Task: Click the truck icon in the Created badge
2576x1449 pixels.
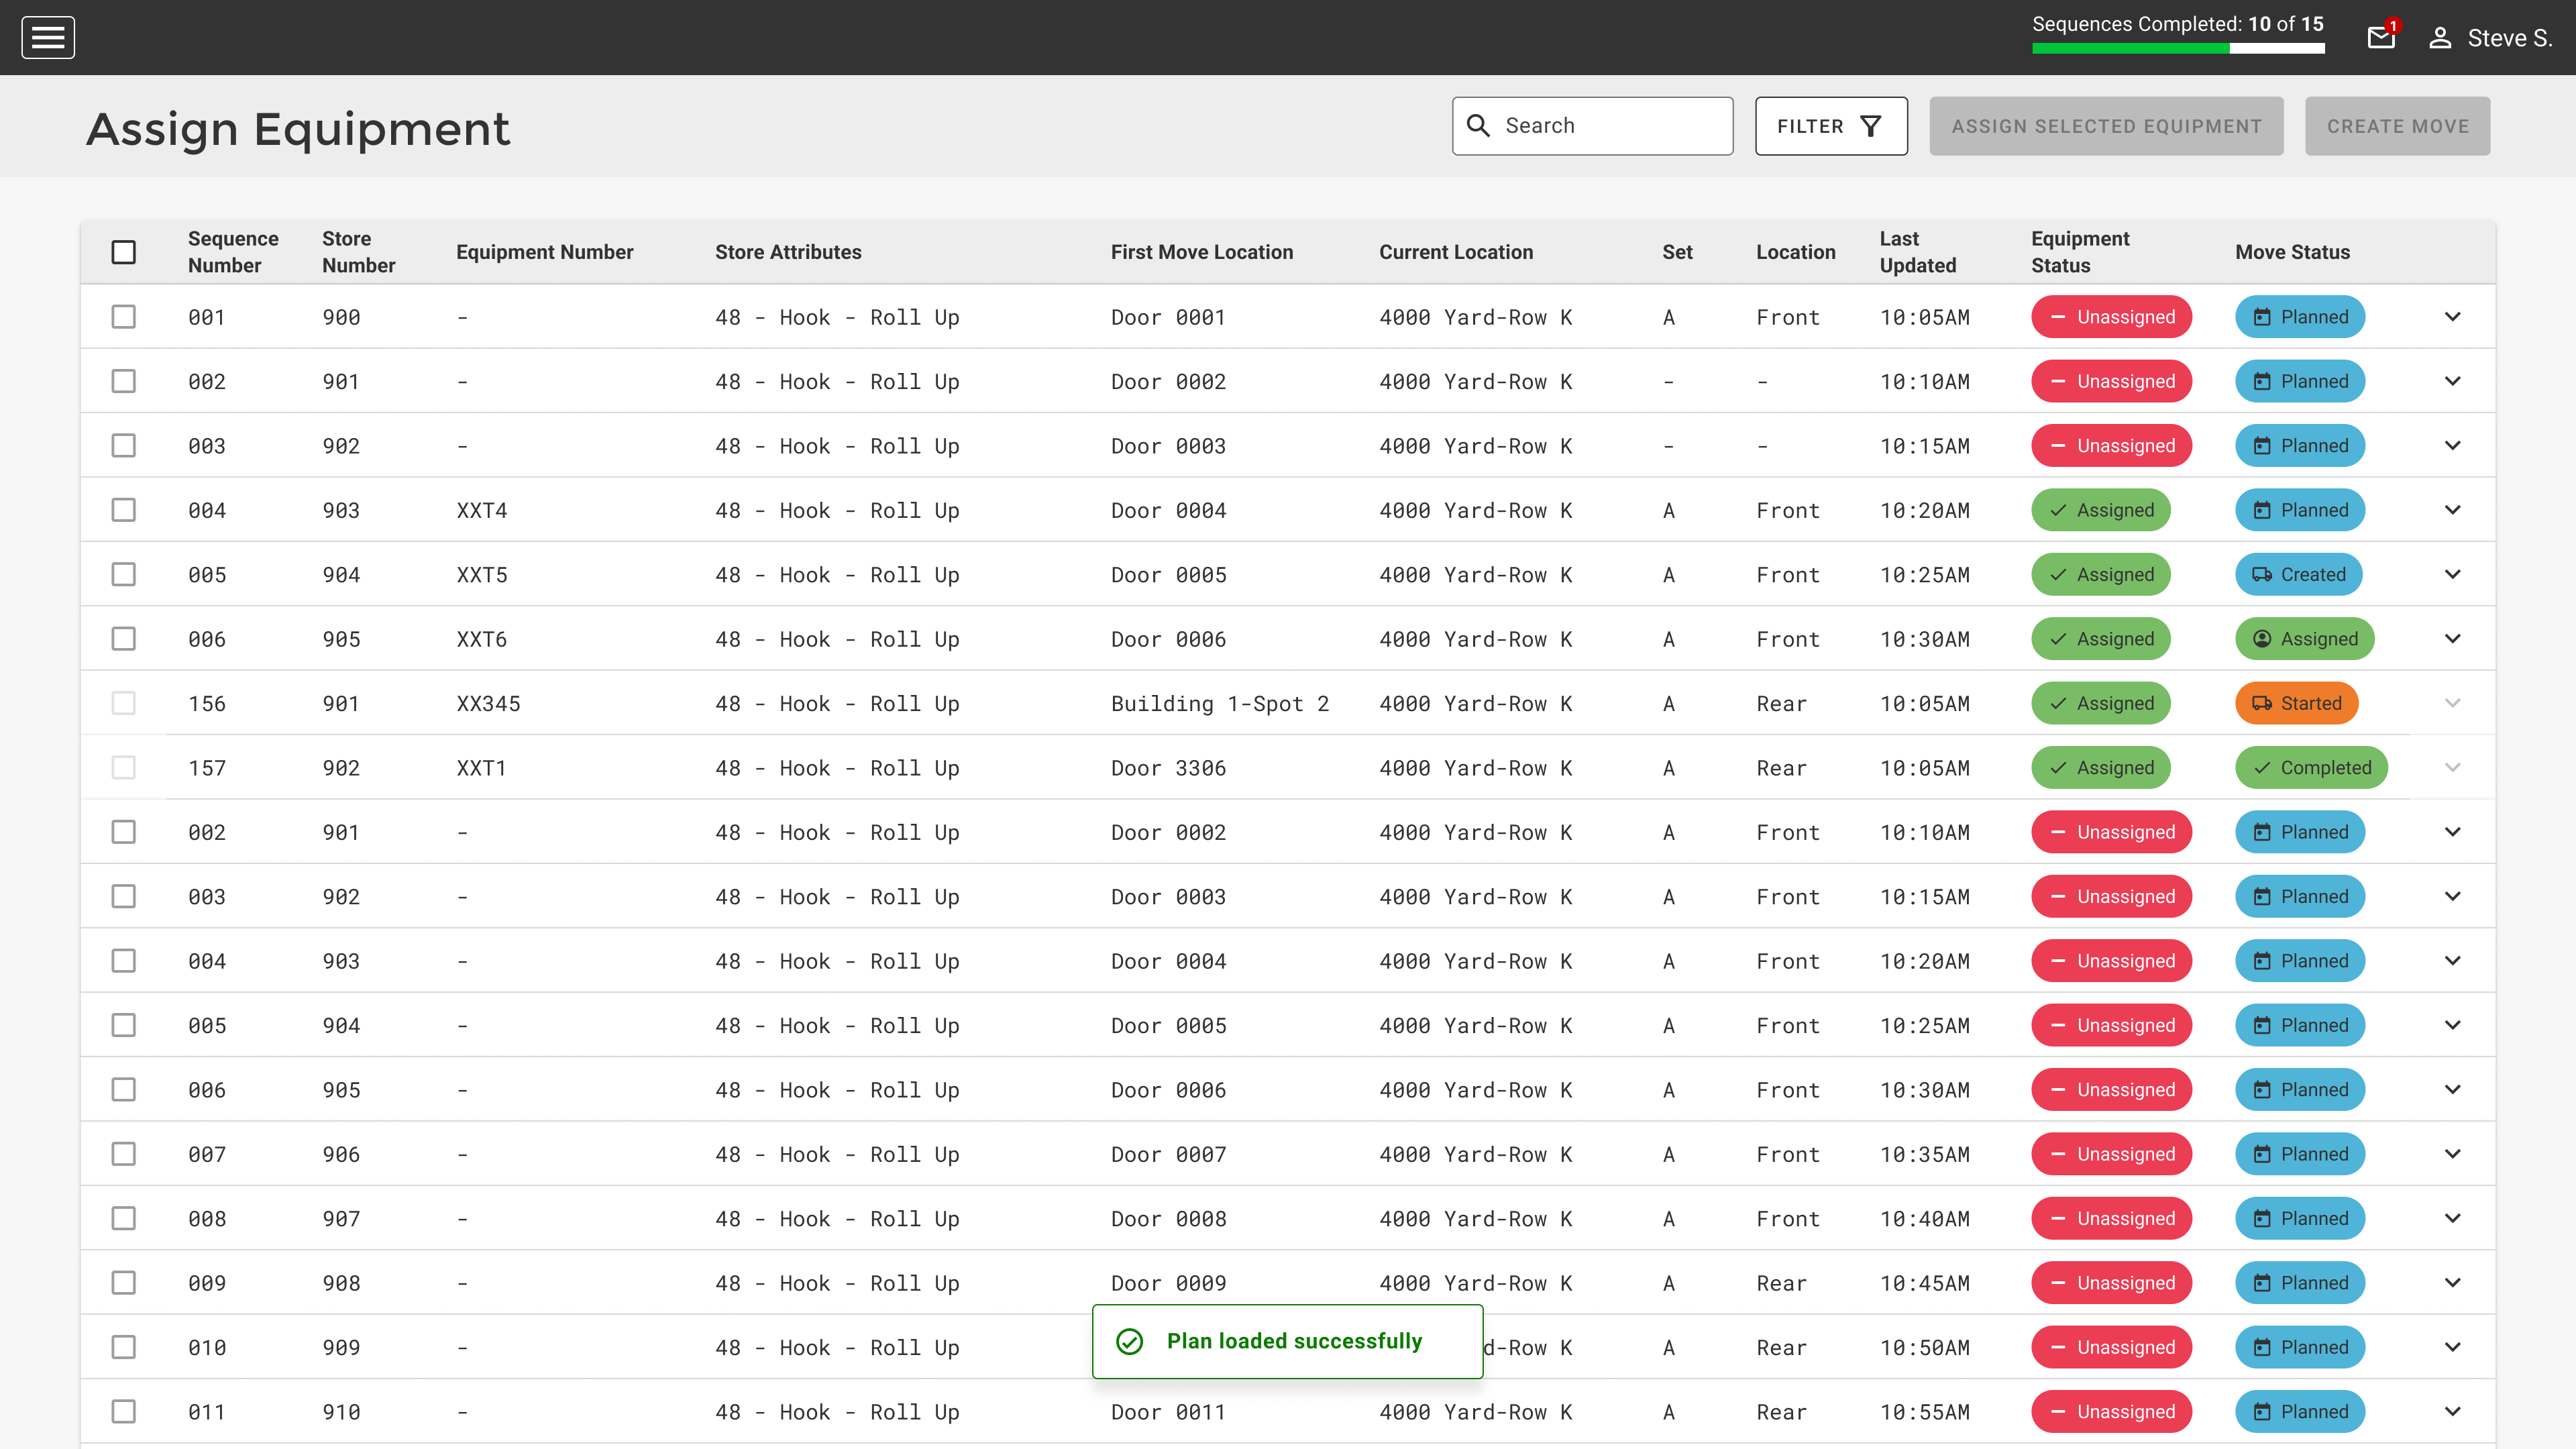Action: [x=2262, y=575]
